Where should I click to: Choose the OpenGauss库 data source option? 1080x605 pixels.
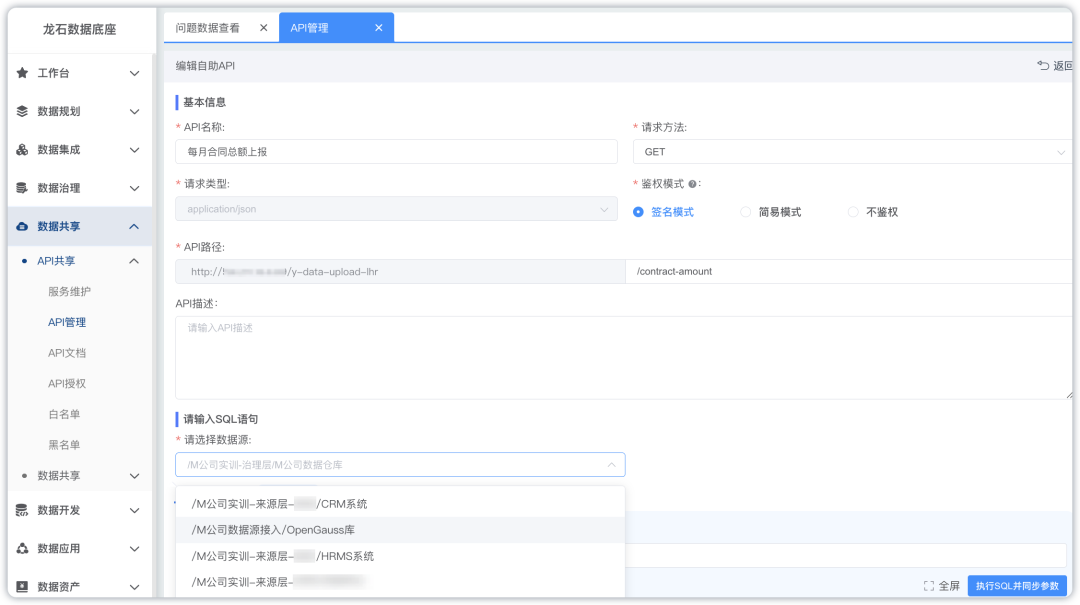pyautogui.click(x=400, y=530)
